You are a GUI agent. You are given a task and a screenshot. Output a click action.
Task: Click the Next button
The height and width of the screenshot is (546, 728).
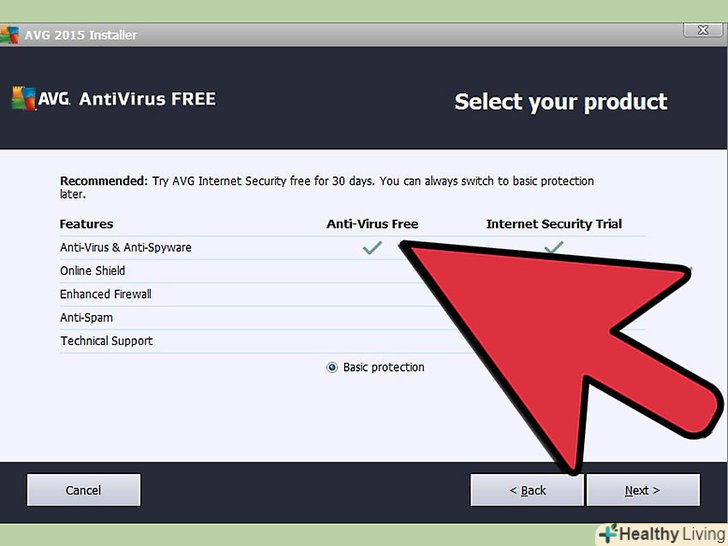[x=643, y=490]
